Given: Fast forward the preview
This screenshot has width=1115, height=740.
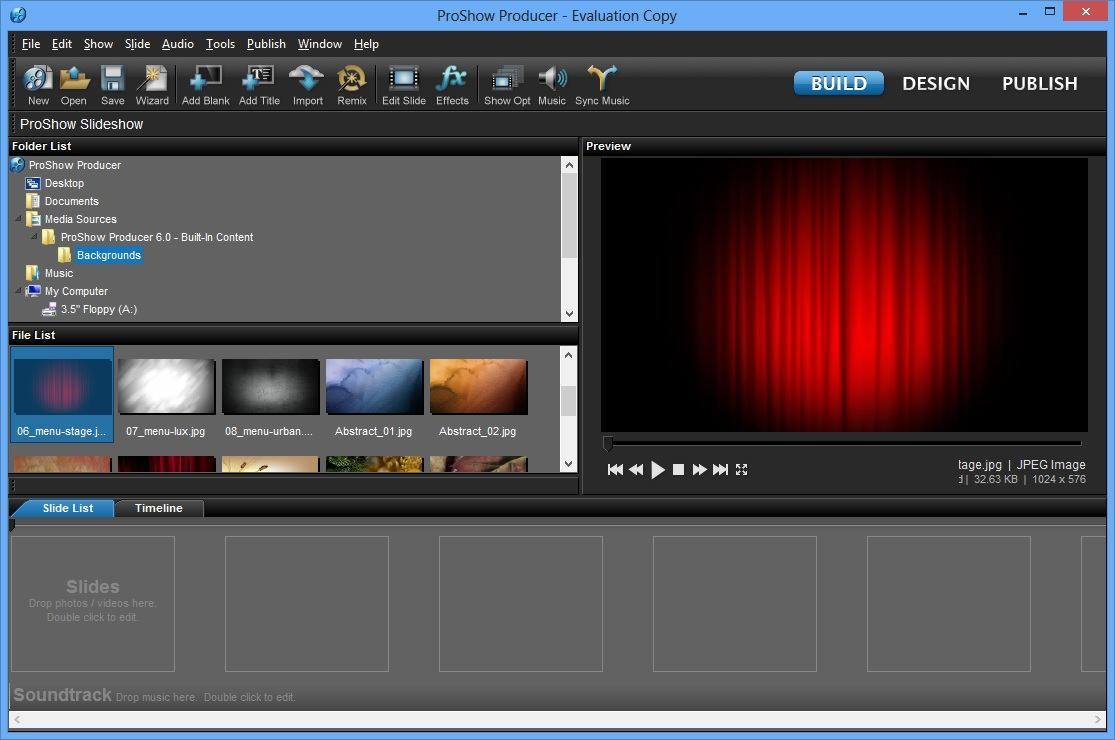Looking at the screenshot, I should click(x=700, y=469).
